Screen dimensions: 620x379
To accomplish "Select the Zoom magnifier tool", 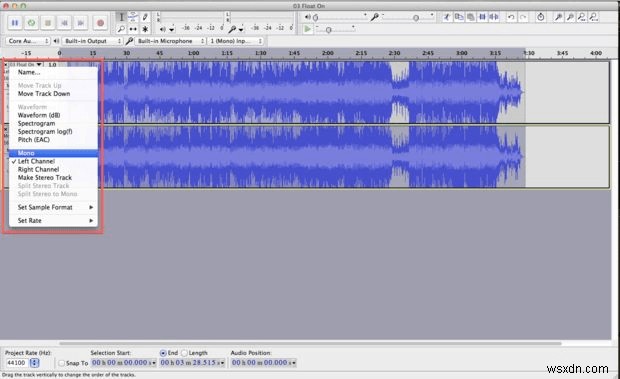I will click(121, 29).
